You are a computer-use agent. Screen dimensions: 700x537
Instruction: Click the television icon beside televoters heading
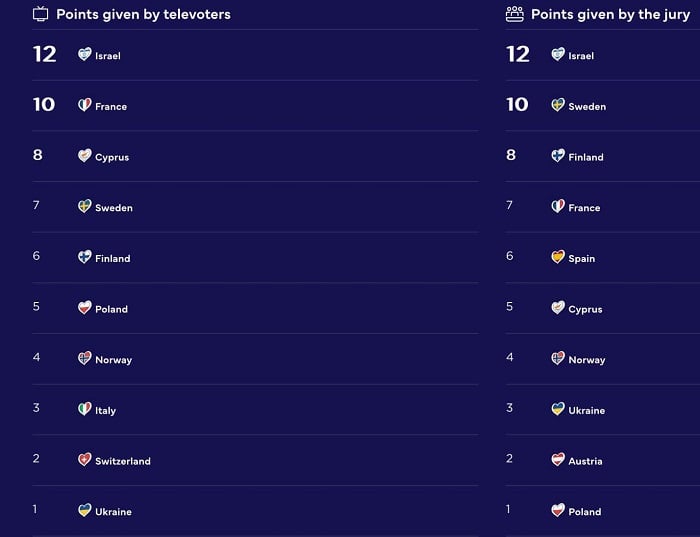coord(41,14)
